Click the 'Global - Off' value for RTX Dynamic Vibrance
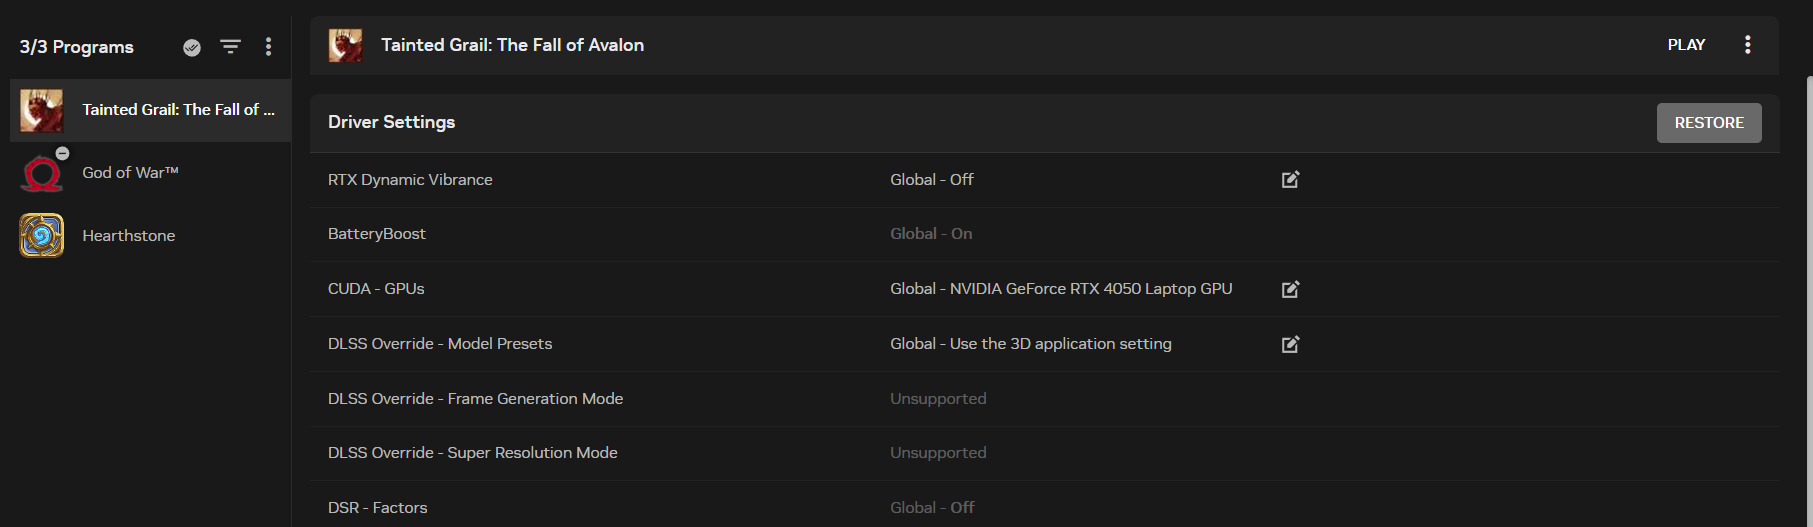This screenshot has height=527, width=1813. point(932,180)
